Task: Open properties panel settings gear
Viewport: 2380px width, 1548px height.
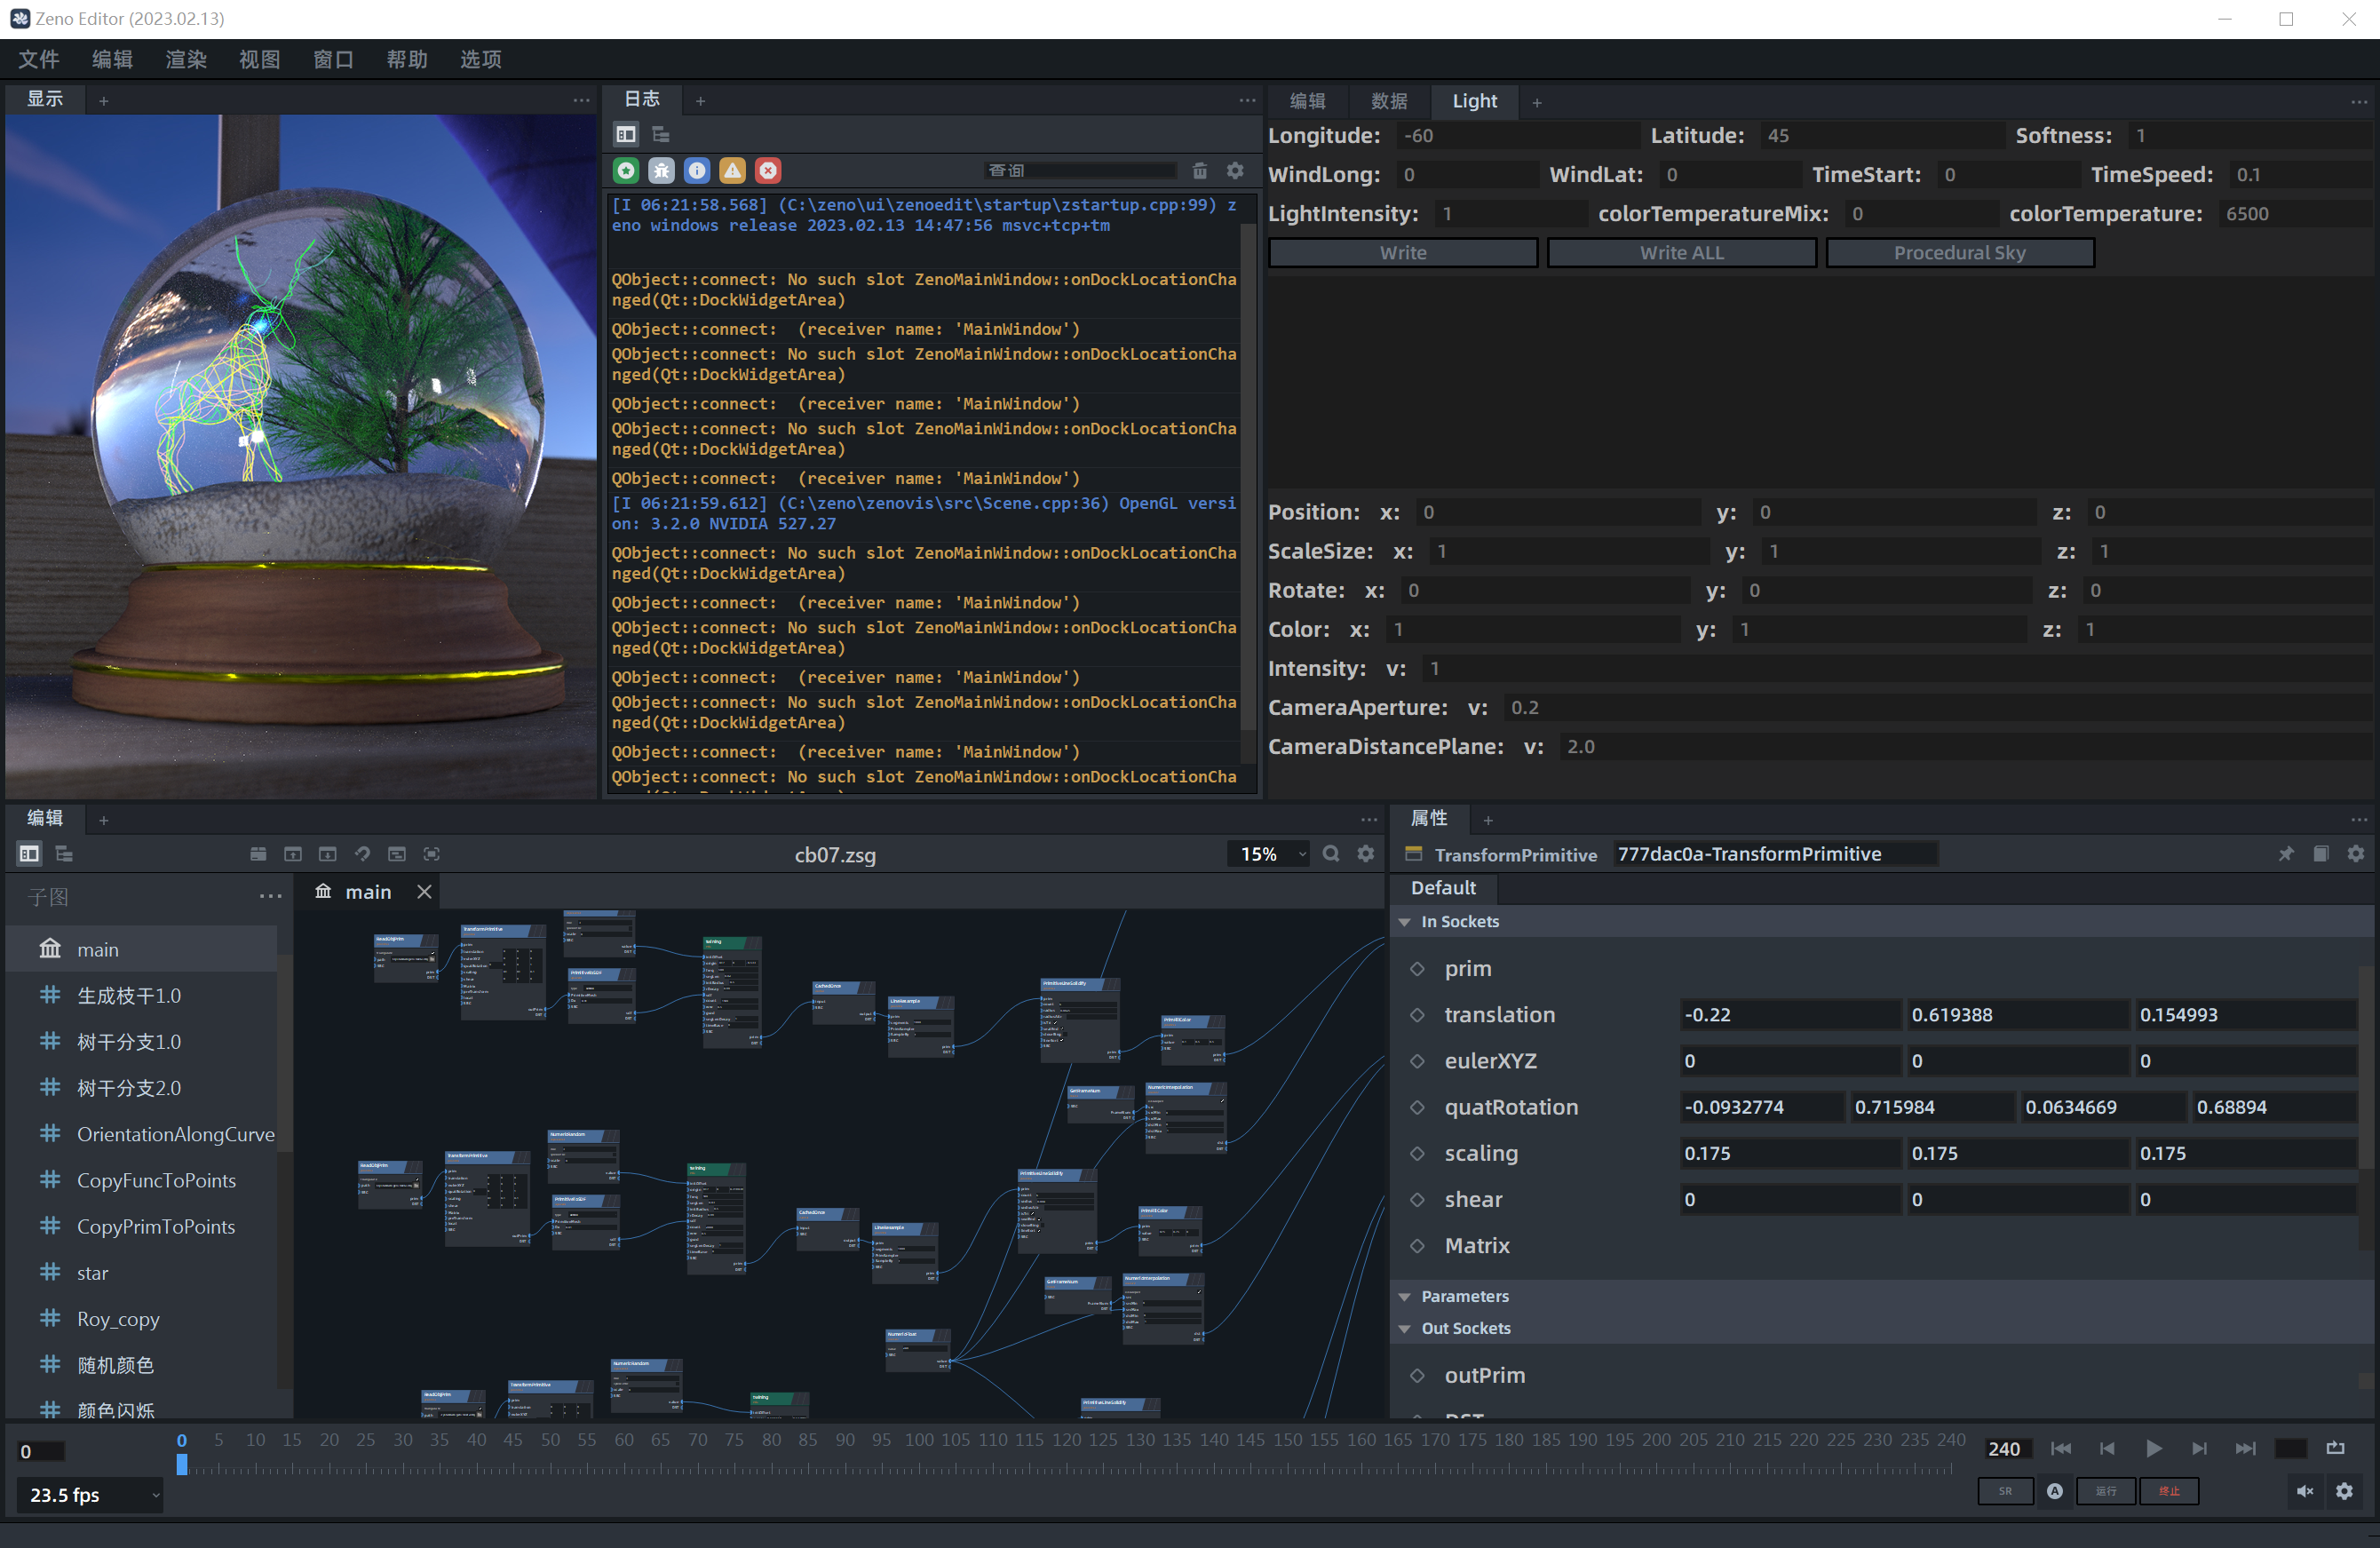Action: [x=2356, y=853]
